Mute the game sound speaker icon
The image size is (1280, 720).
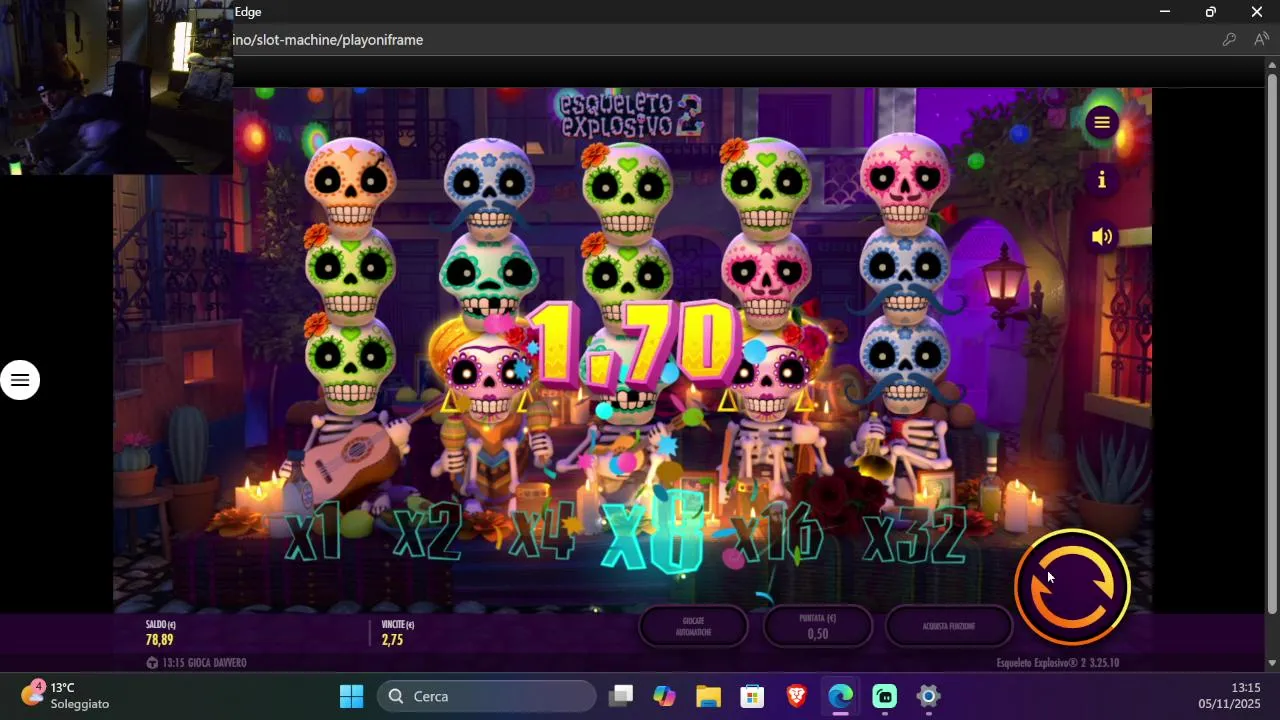point(1102,237)
